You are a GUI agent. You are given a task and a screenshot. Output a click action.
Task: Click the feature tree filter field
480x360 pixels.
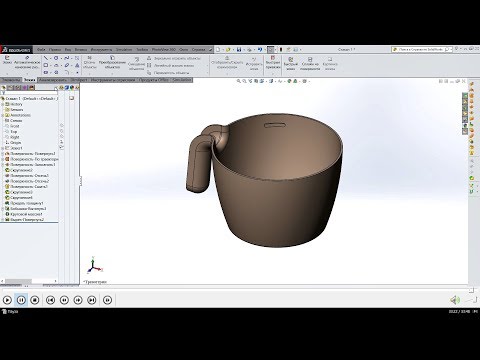29,93
